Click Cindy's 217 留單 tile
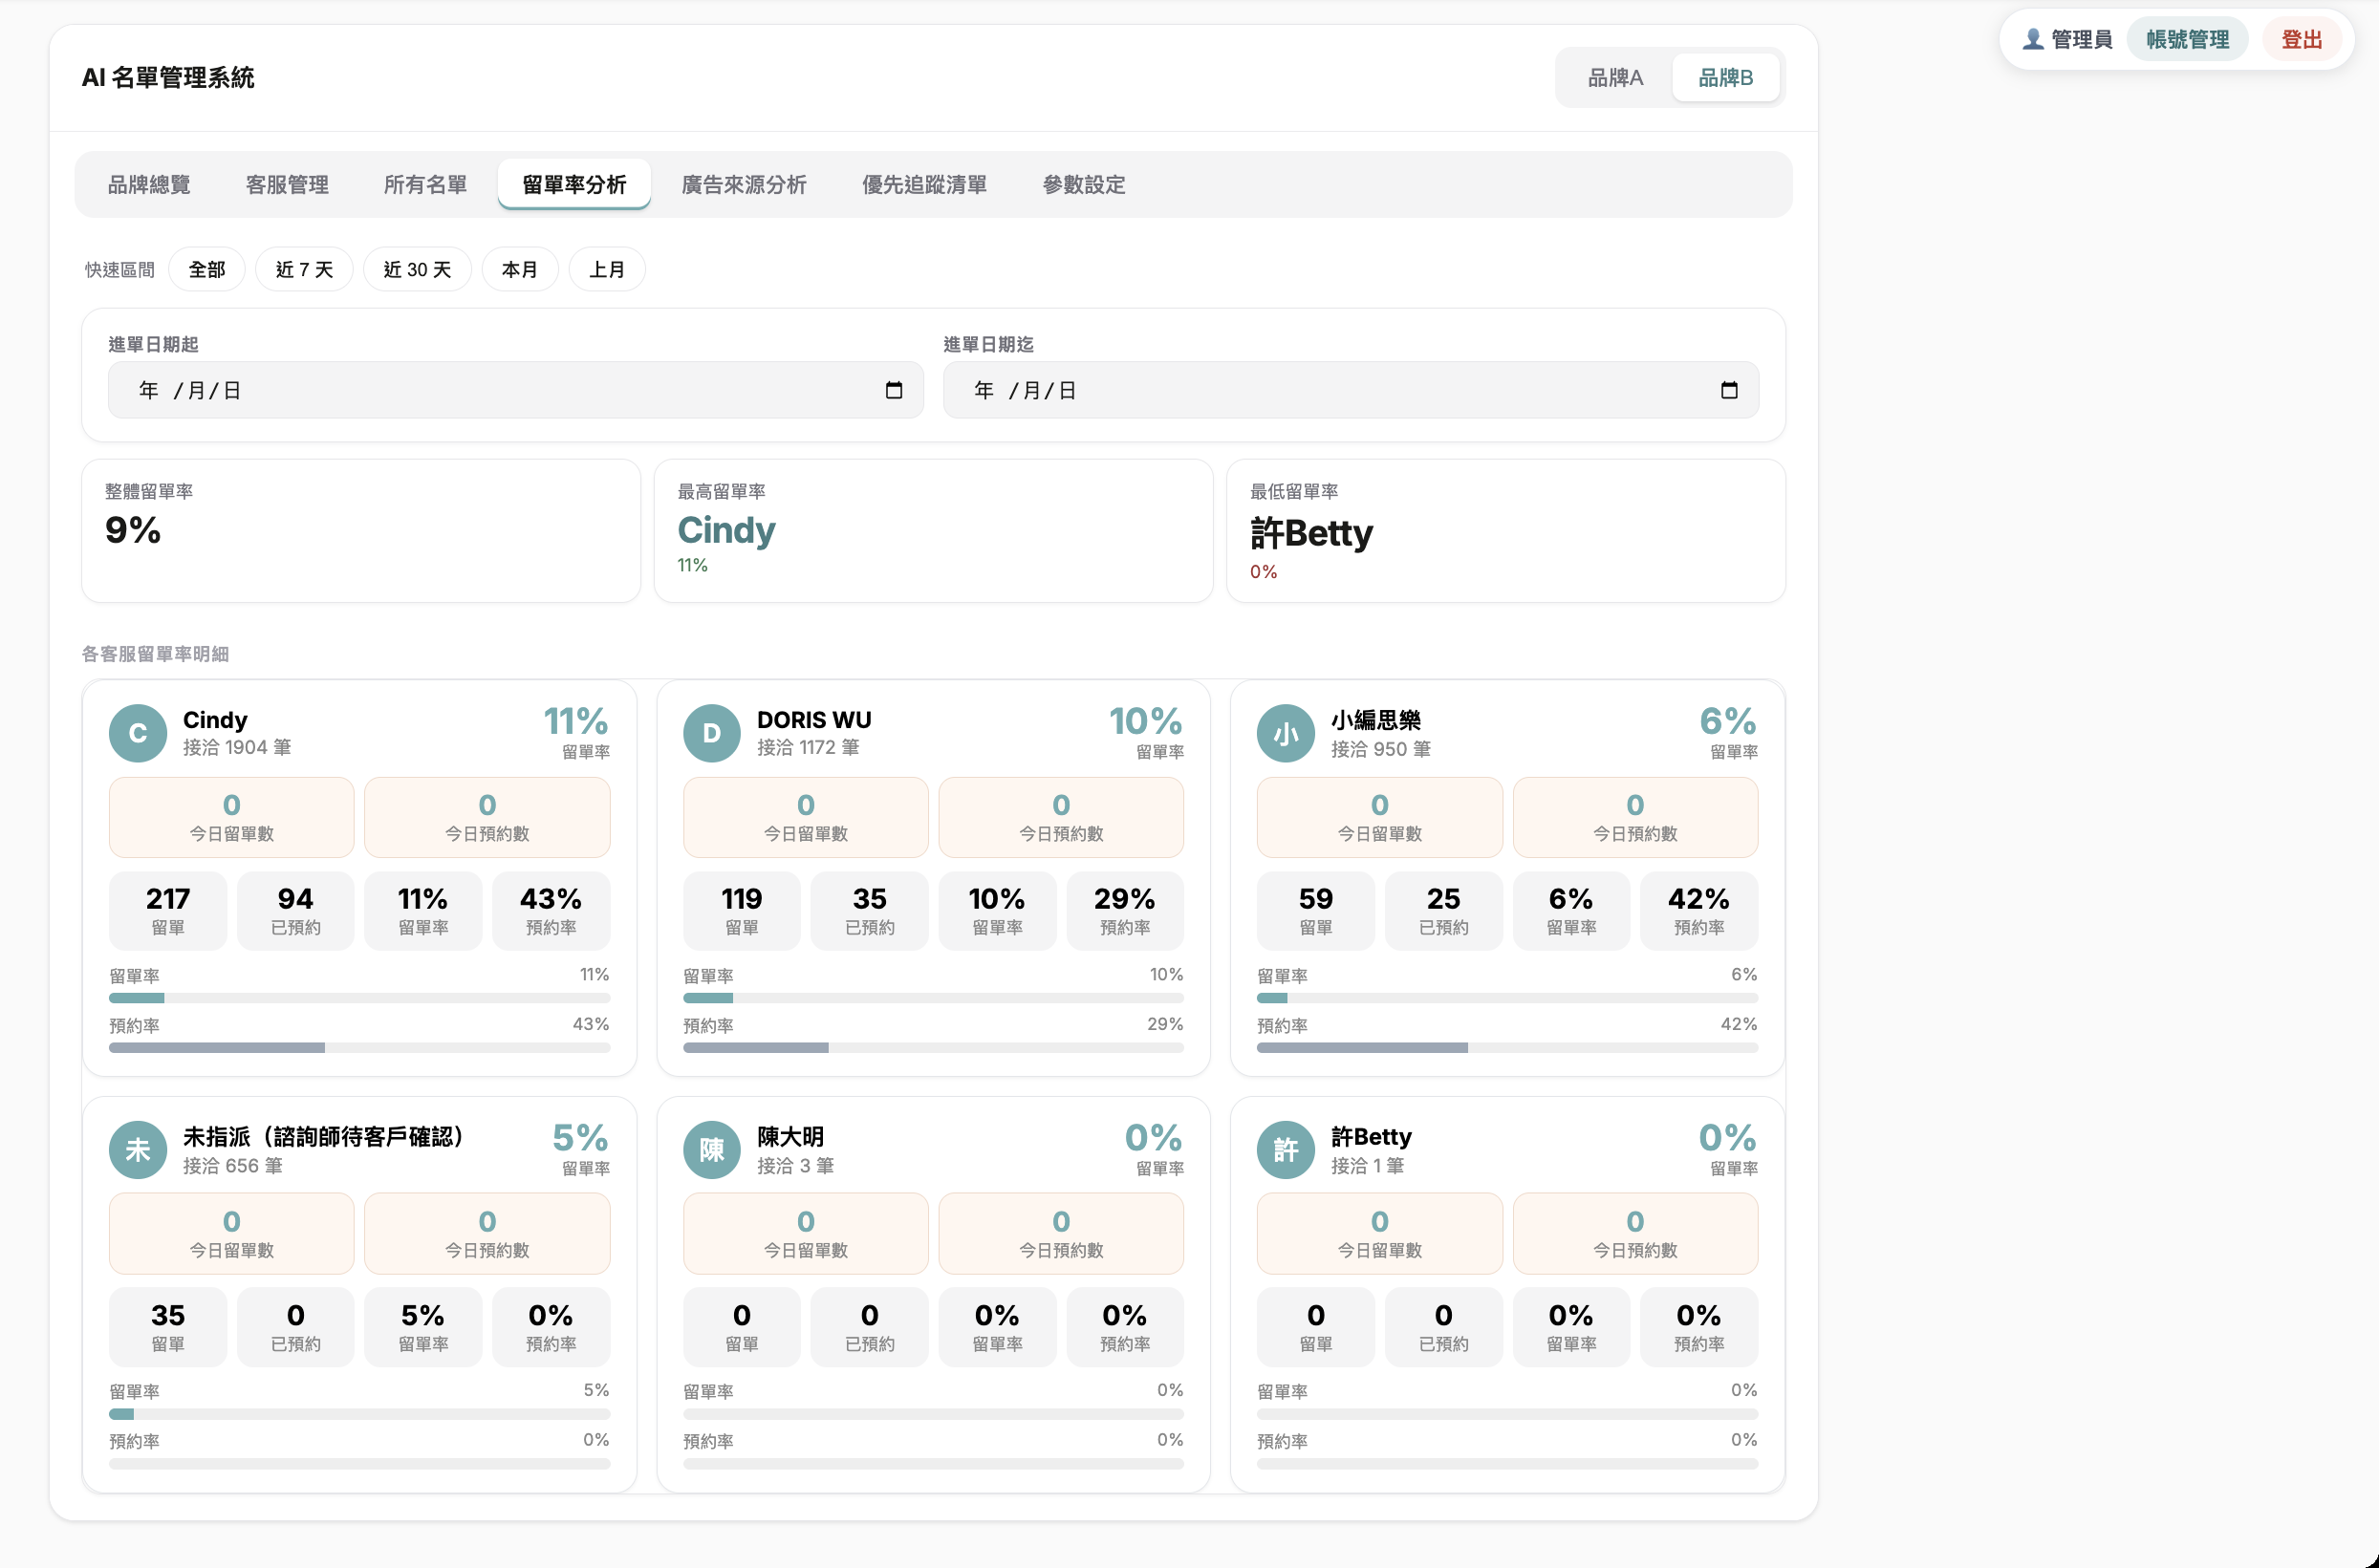This screenshot has height=1568, width=2379. [168, 910]
